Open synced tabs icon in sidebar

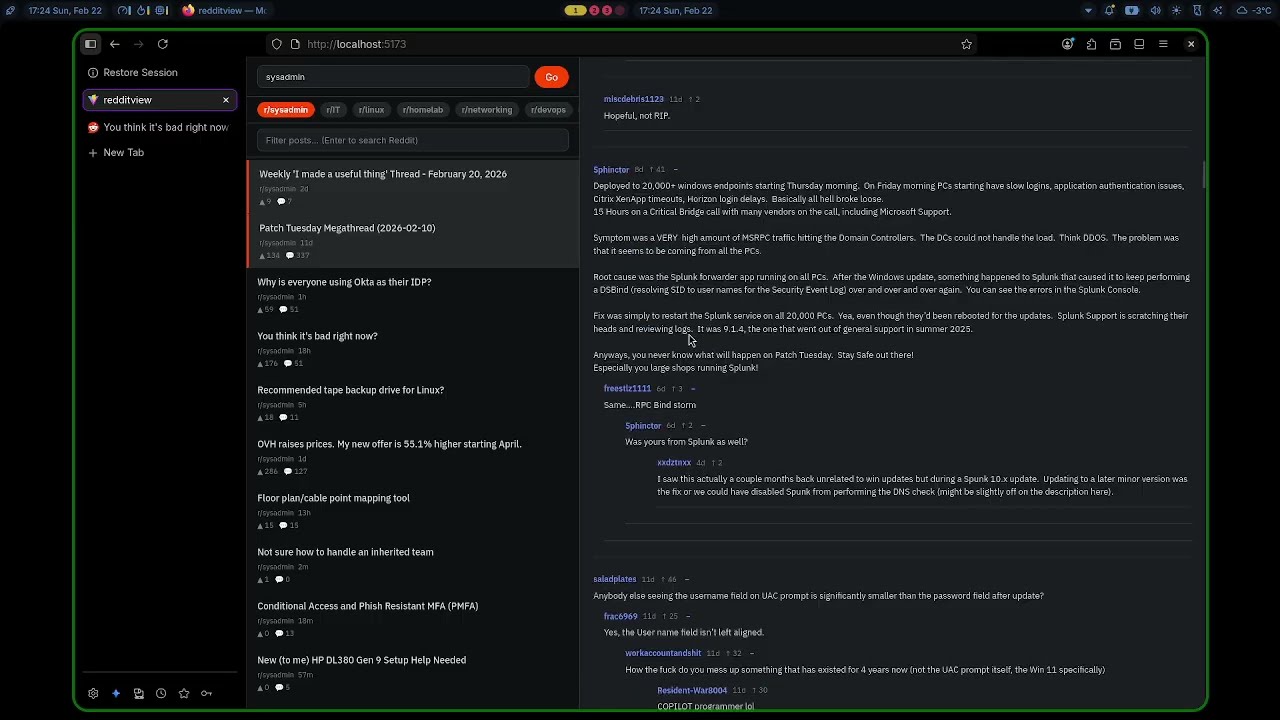[x=139, y=693]
